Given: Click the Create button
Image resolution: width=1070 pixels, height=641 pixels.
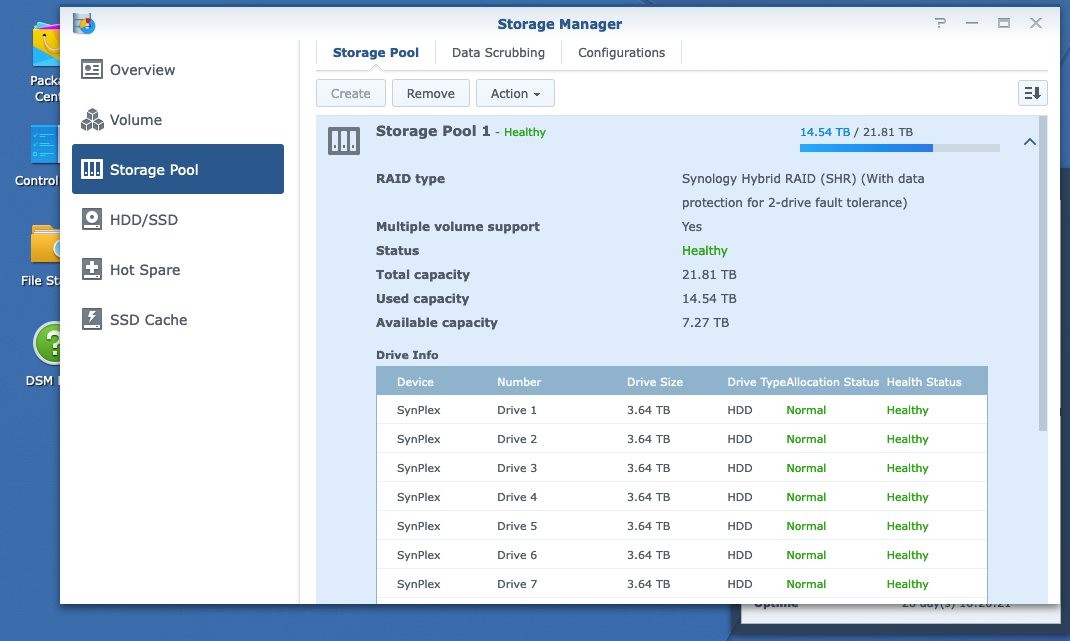Looking at the screenshot, I should coord(350,93).
